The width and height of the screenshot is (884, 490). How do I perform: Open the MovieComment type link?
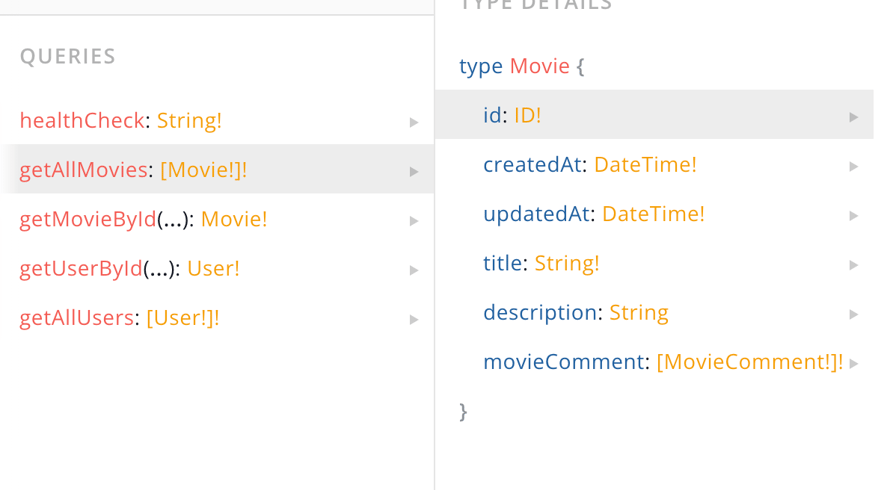point(749,362)
